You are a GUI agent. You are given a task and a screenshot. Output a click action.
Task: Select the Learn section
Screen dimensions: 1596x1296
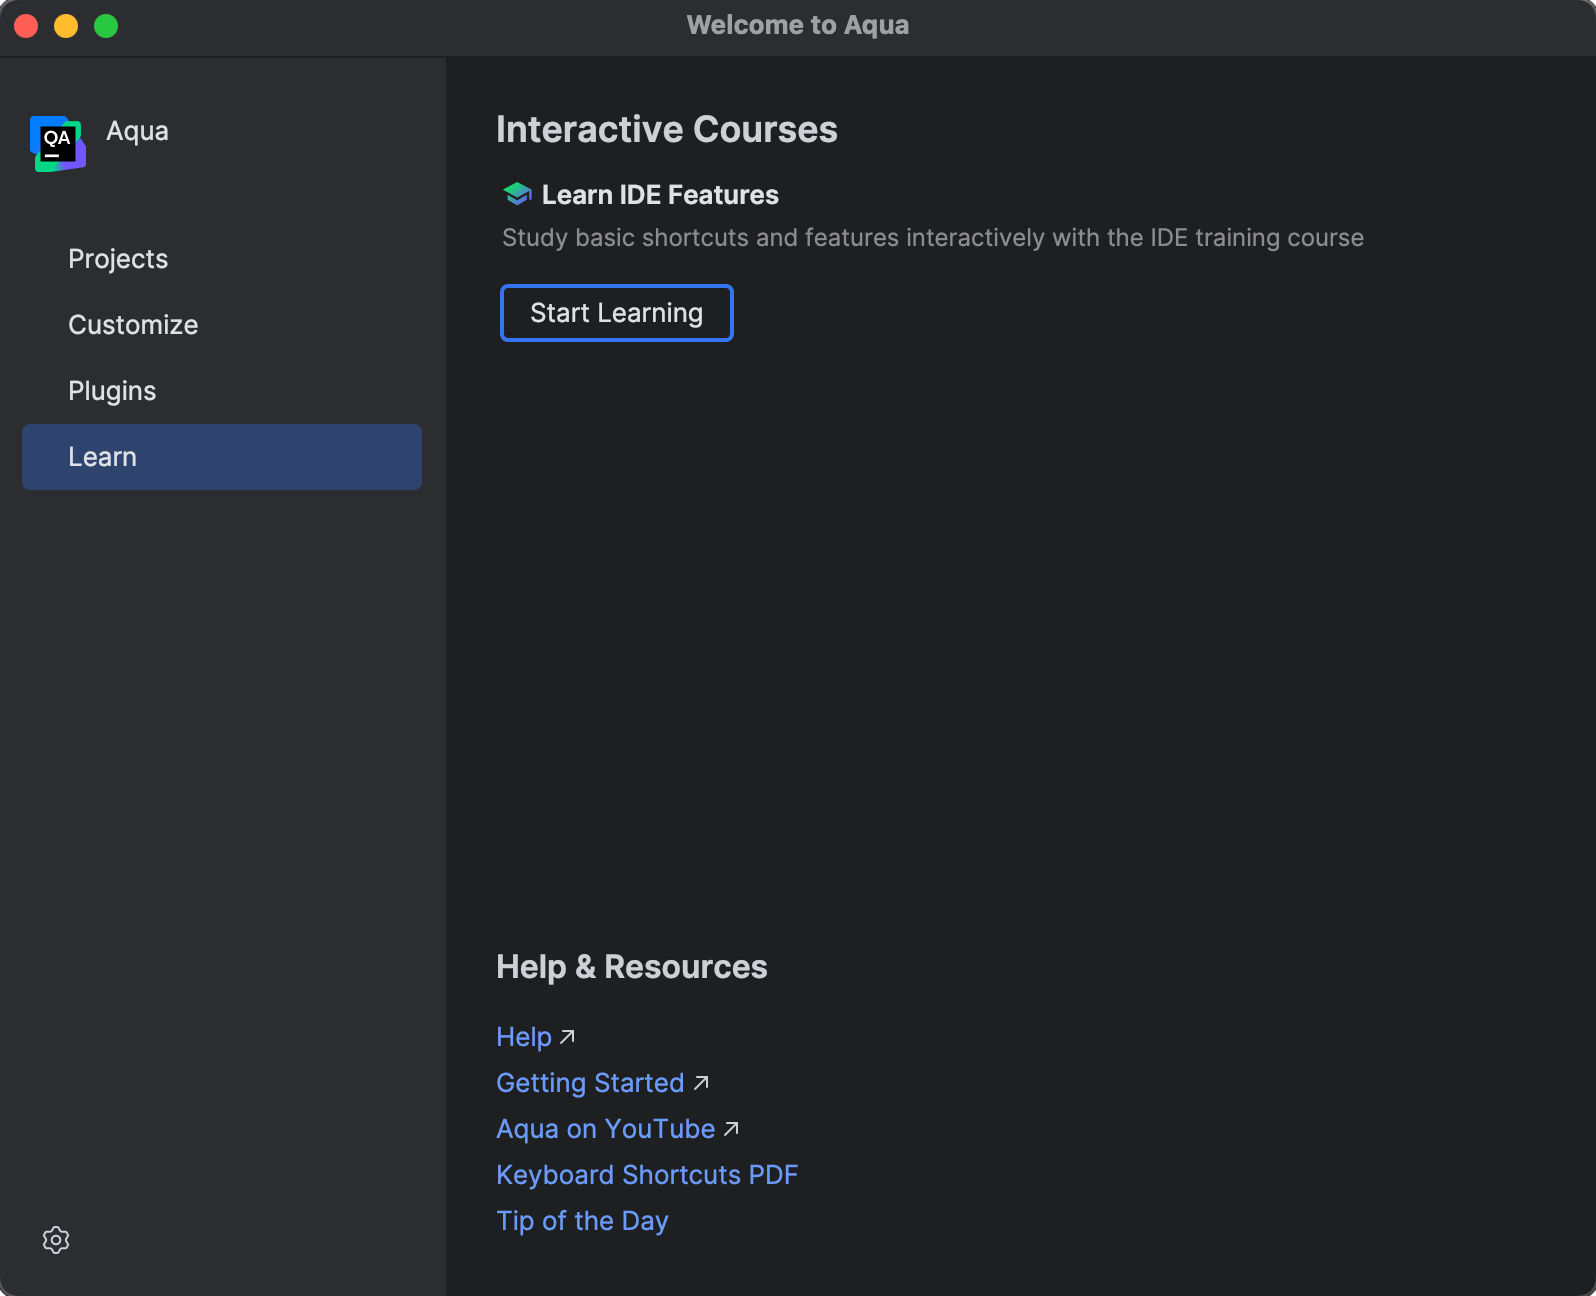click(222, 457)
